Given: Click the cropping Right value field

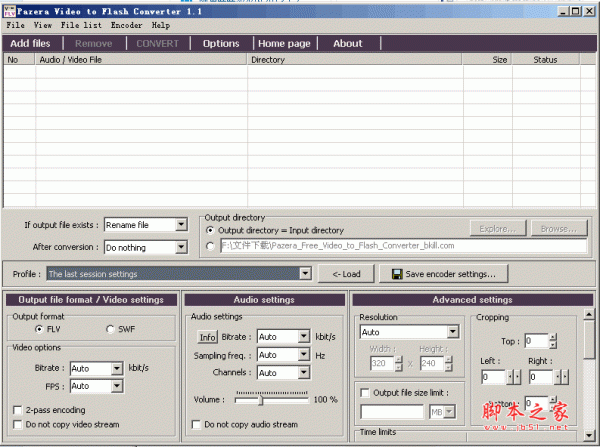Looking at the screenshot, I should pyautogui.click(x=541, y=377).
